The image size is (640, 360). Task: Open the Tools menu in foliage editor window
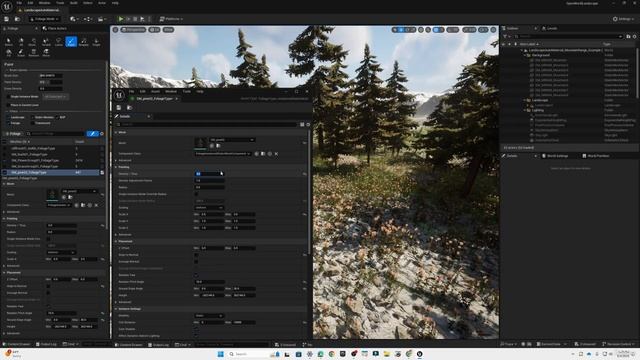coord(187,91)
